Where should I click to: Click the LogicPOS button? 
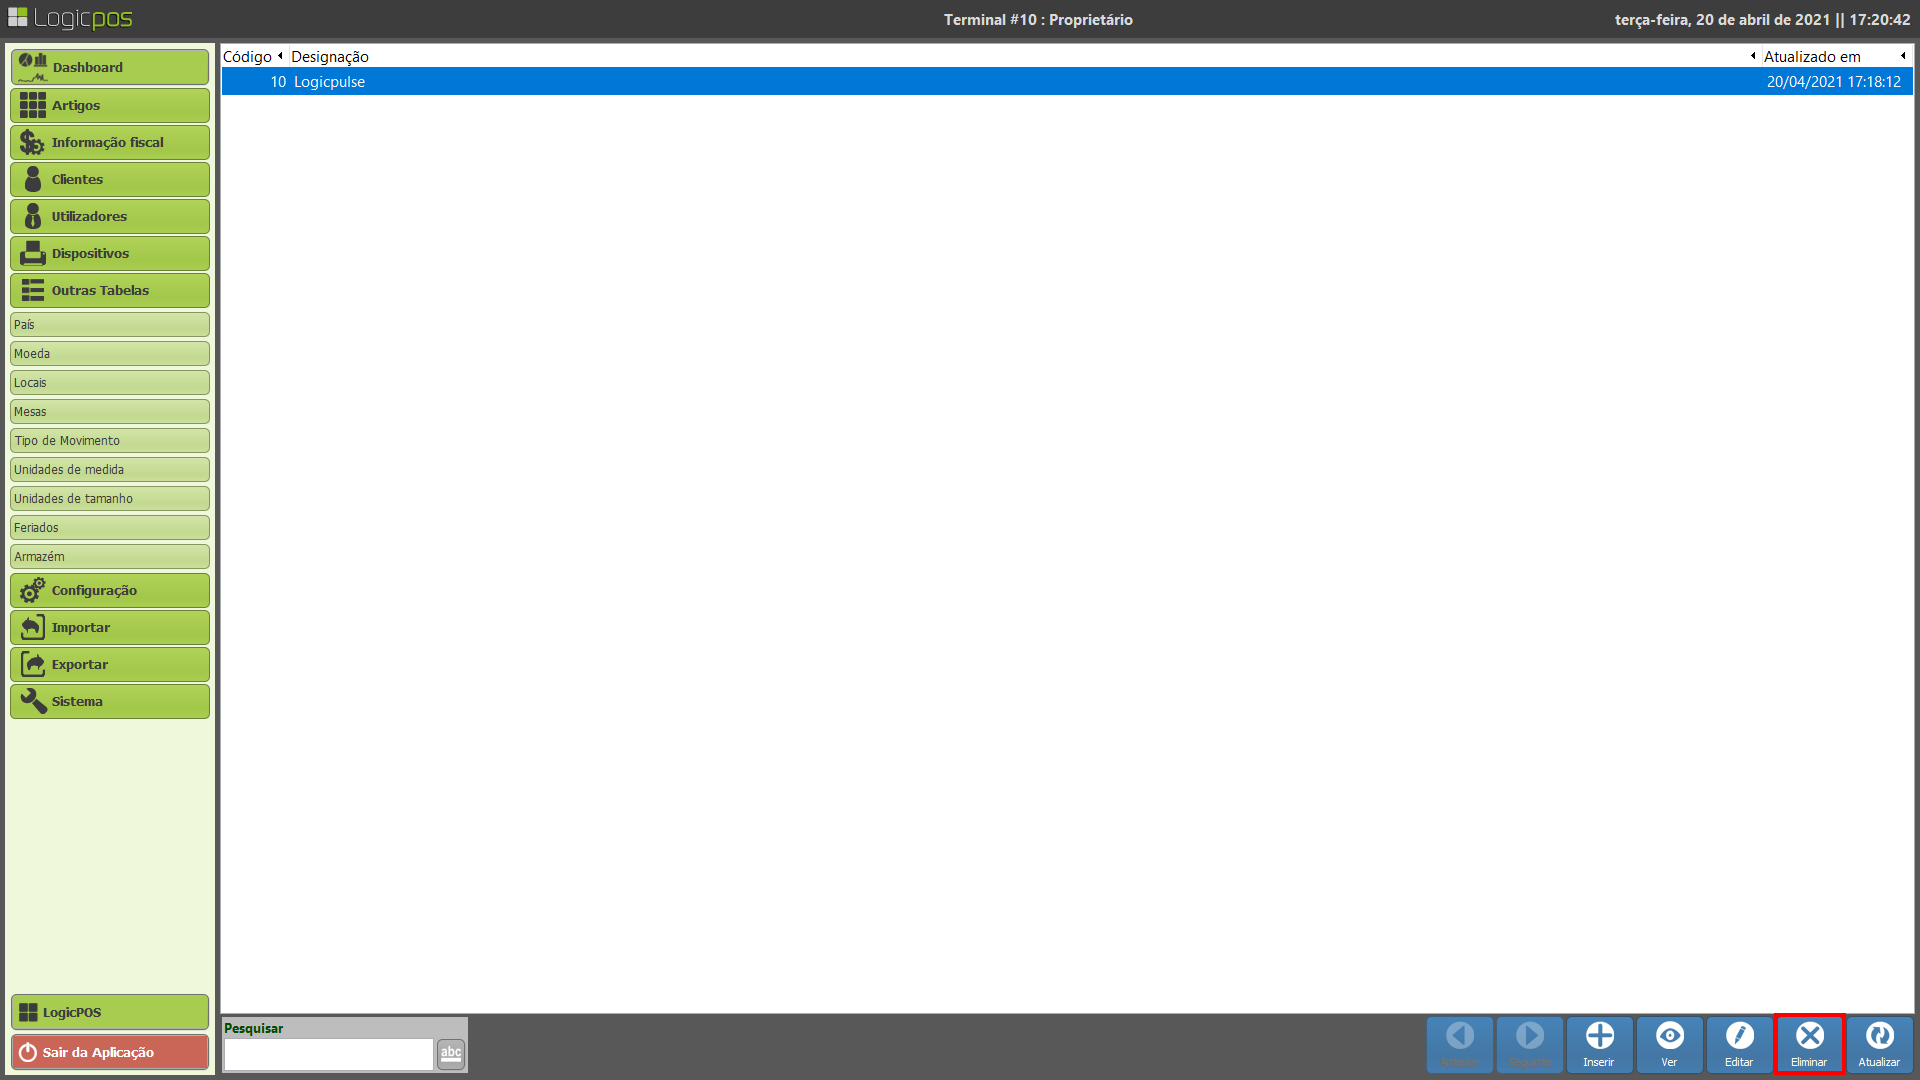[110, 1012]
